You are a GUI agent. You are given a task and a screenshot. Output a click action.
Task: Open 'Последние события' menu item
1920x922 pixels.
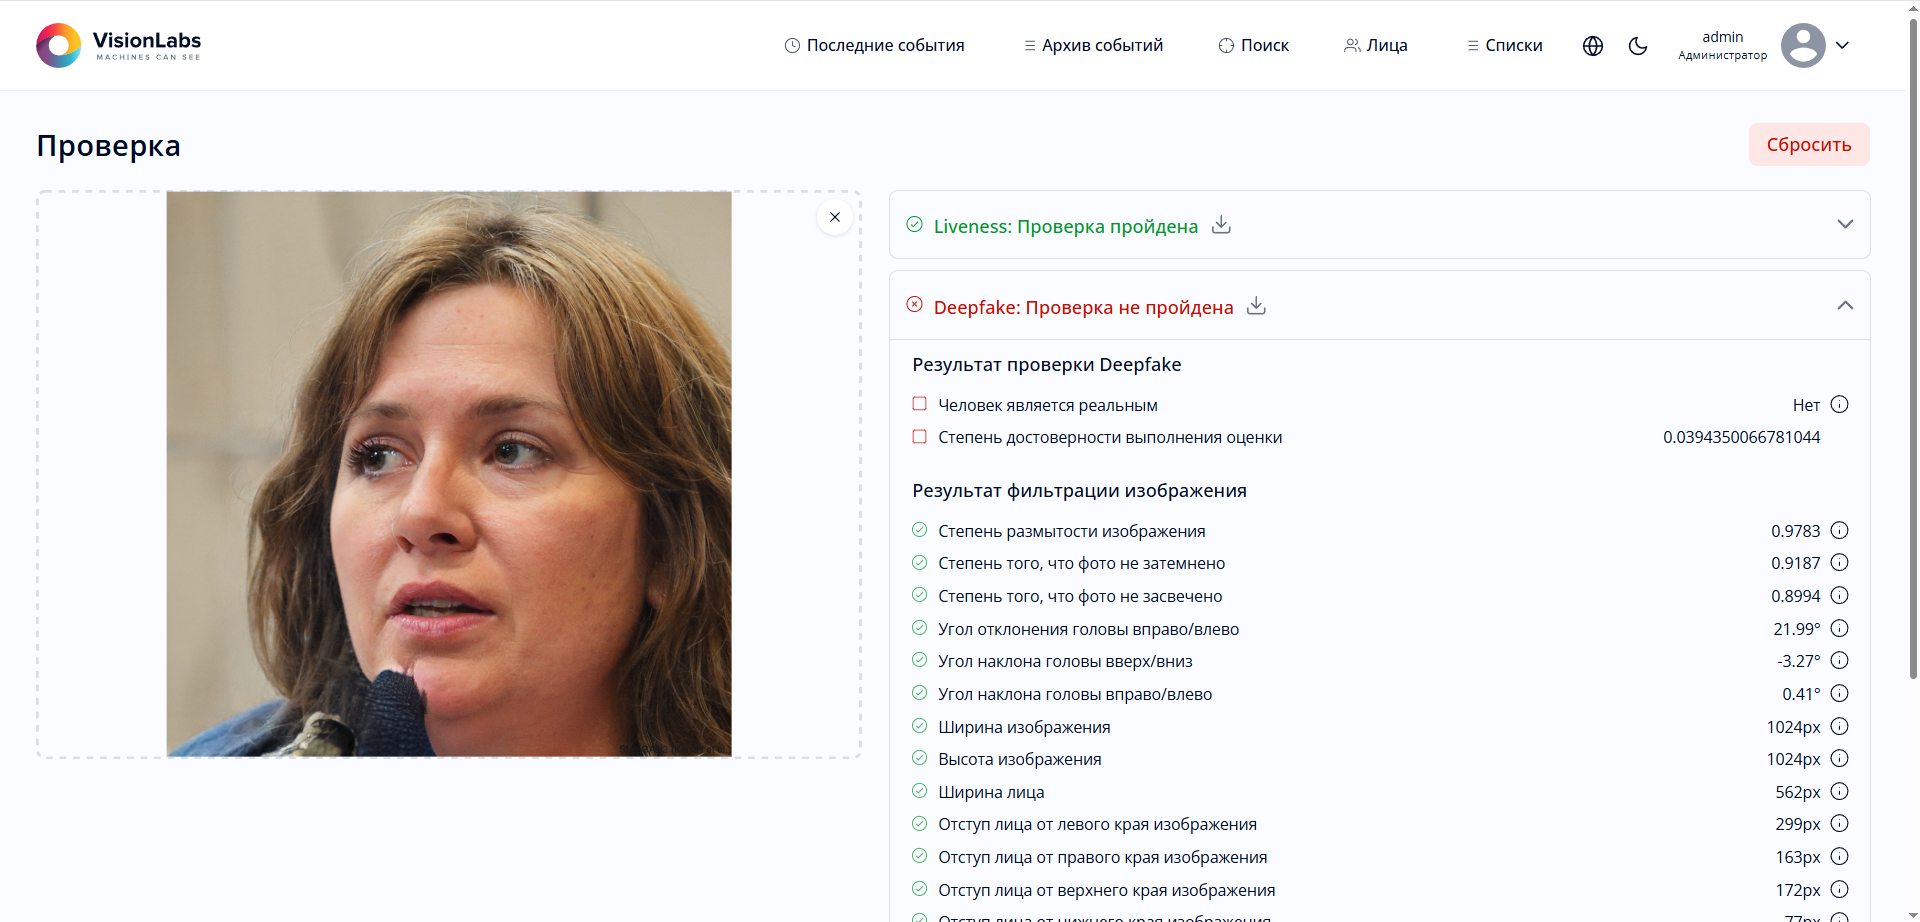pyautogui.click(x=874, y=46)
